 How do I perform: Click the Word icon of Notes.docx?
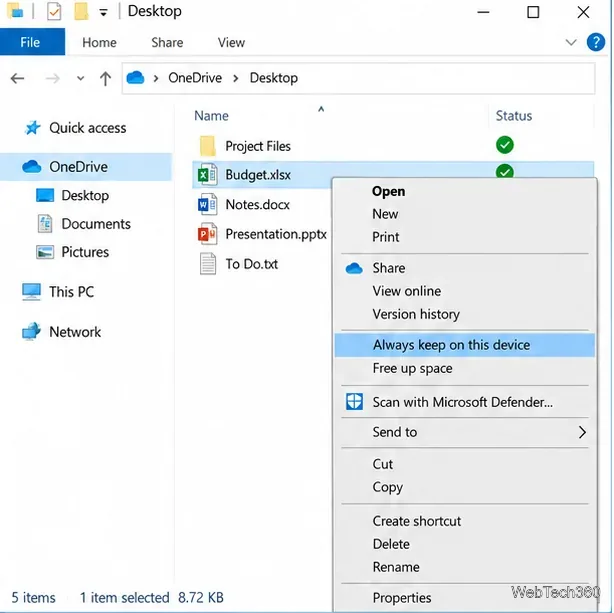coord(207,204)
